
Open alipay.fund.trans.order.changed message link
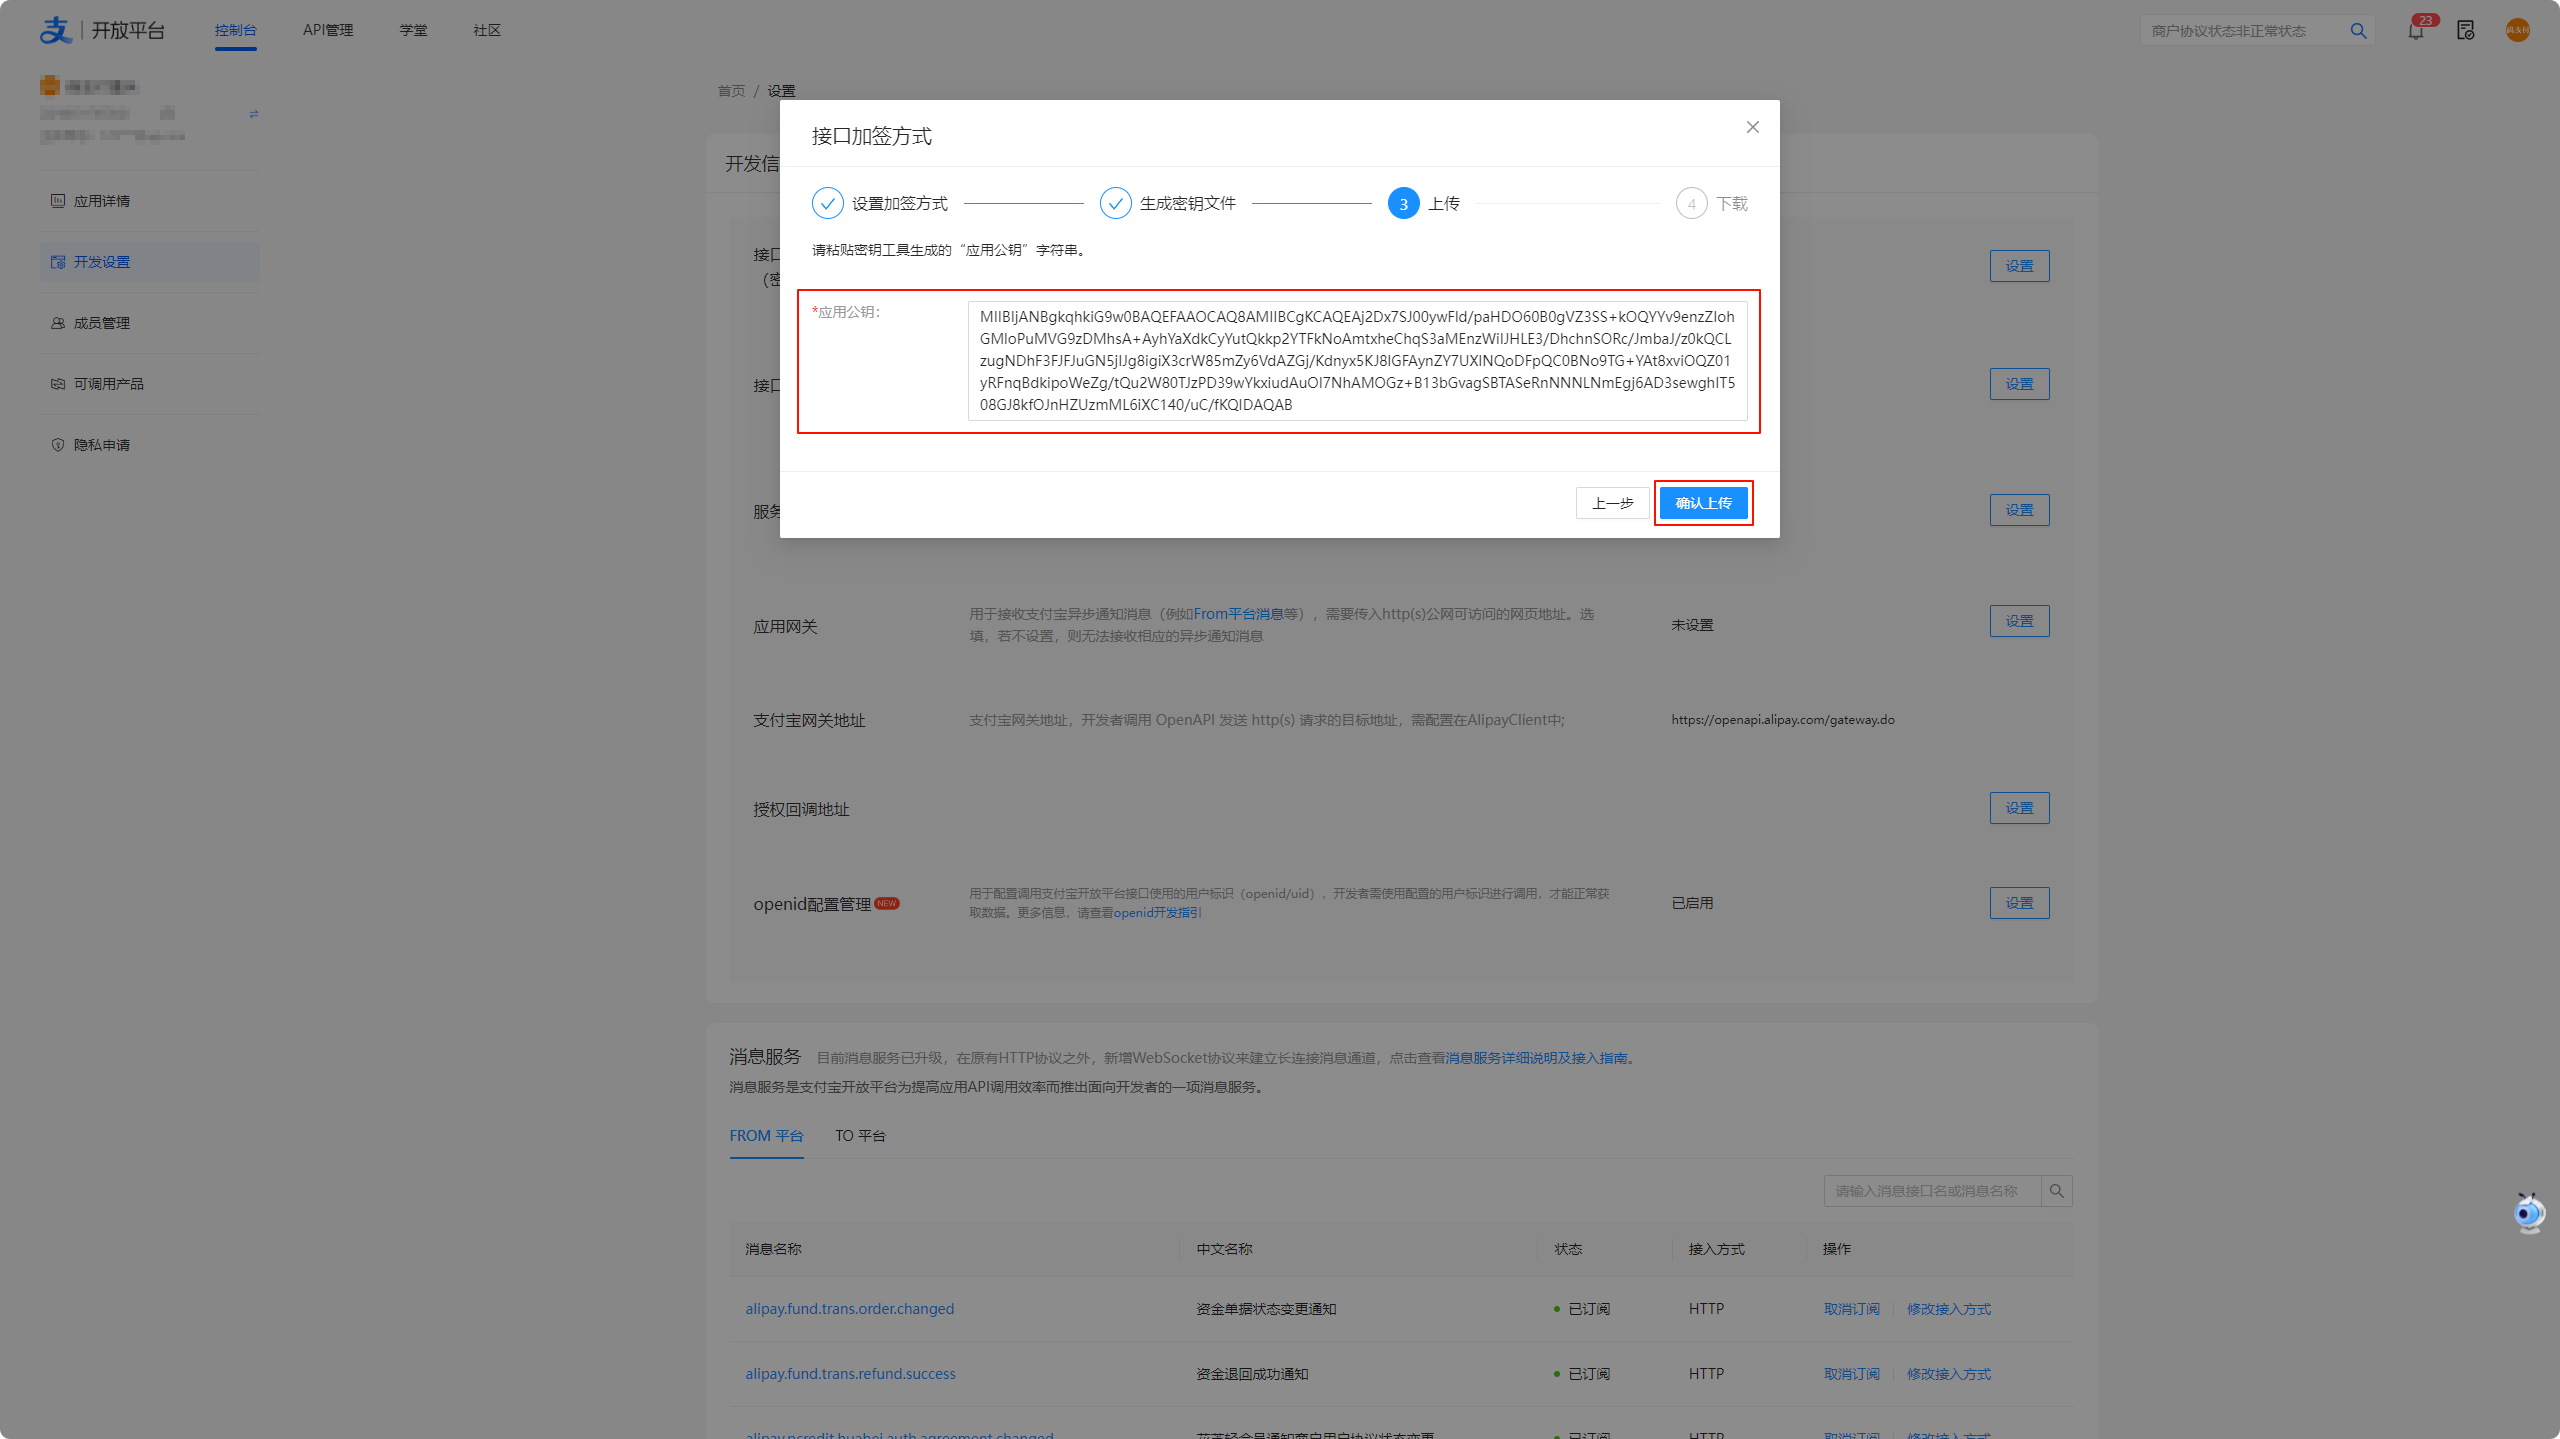pyautogui.click(x=849, y=1309)
